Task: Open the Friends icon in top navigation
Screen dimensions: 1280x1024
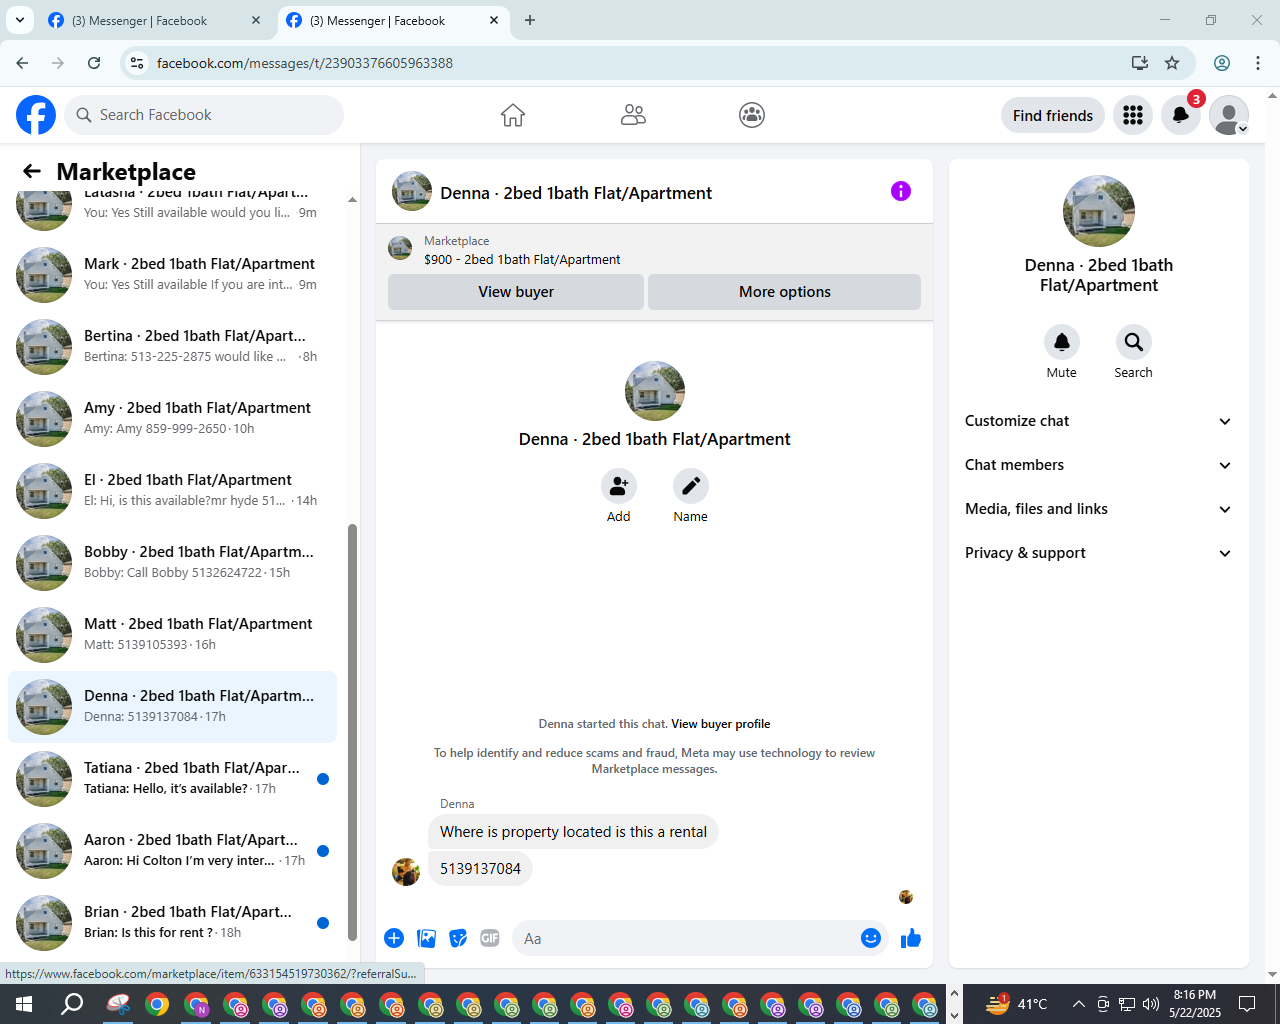Action: pos(633,115)
